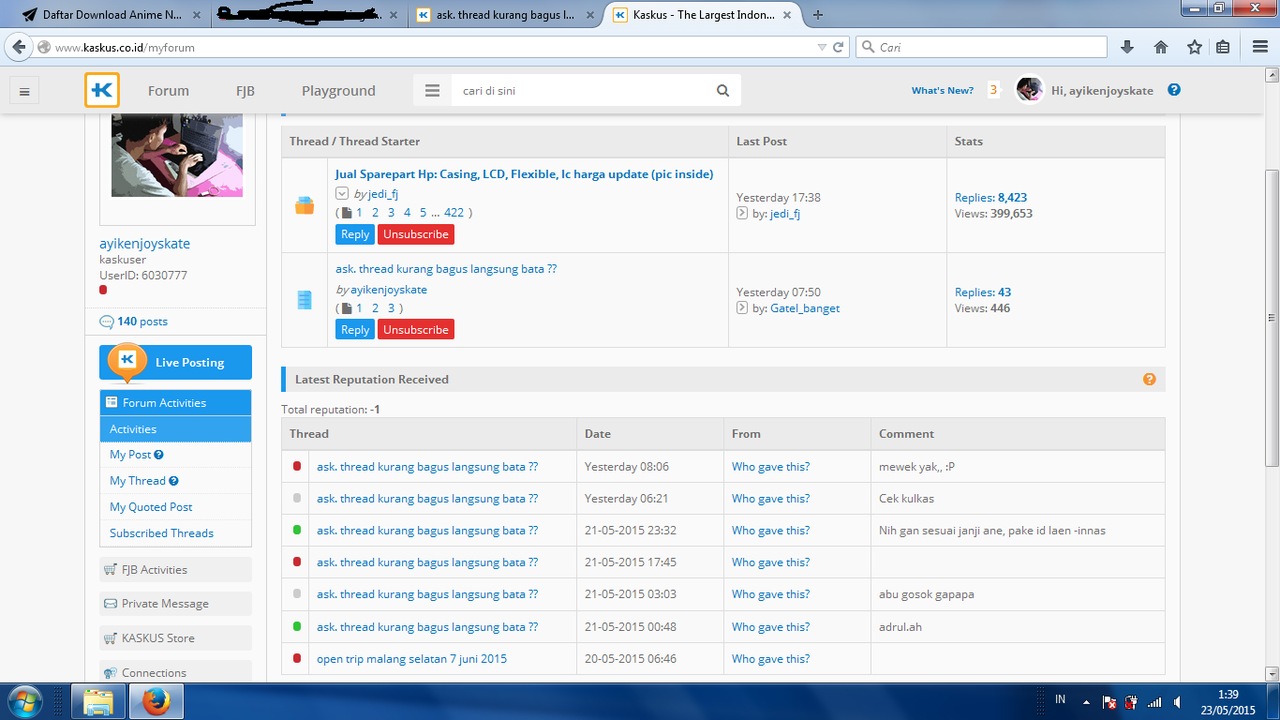Image resolution: width=1280 pixels, height=720 pixels.
Task: Open Windows Start menu
Action: 22,700
